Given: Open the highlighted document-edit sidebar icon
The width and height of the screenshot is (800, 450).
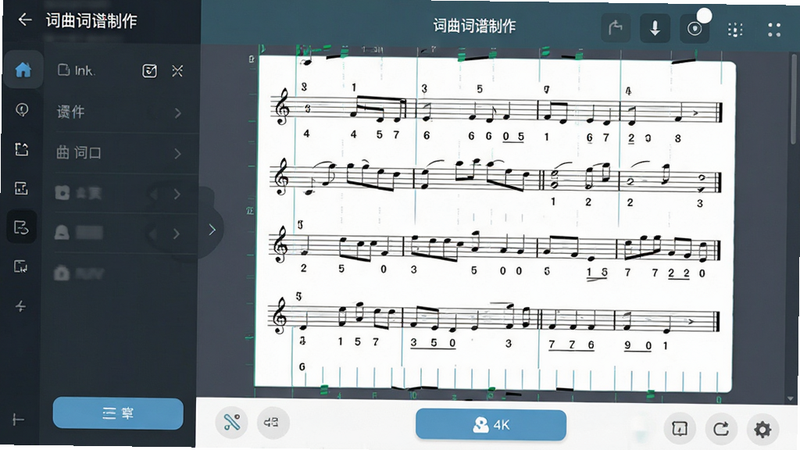Looking at the screenshot, I should pos(21,227).
